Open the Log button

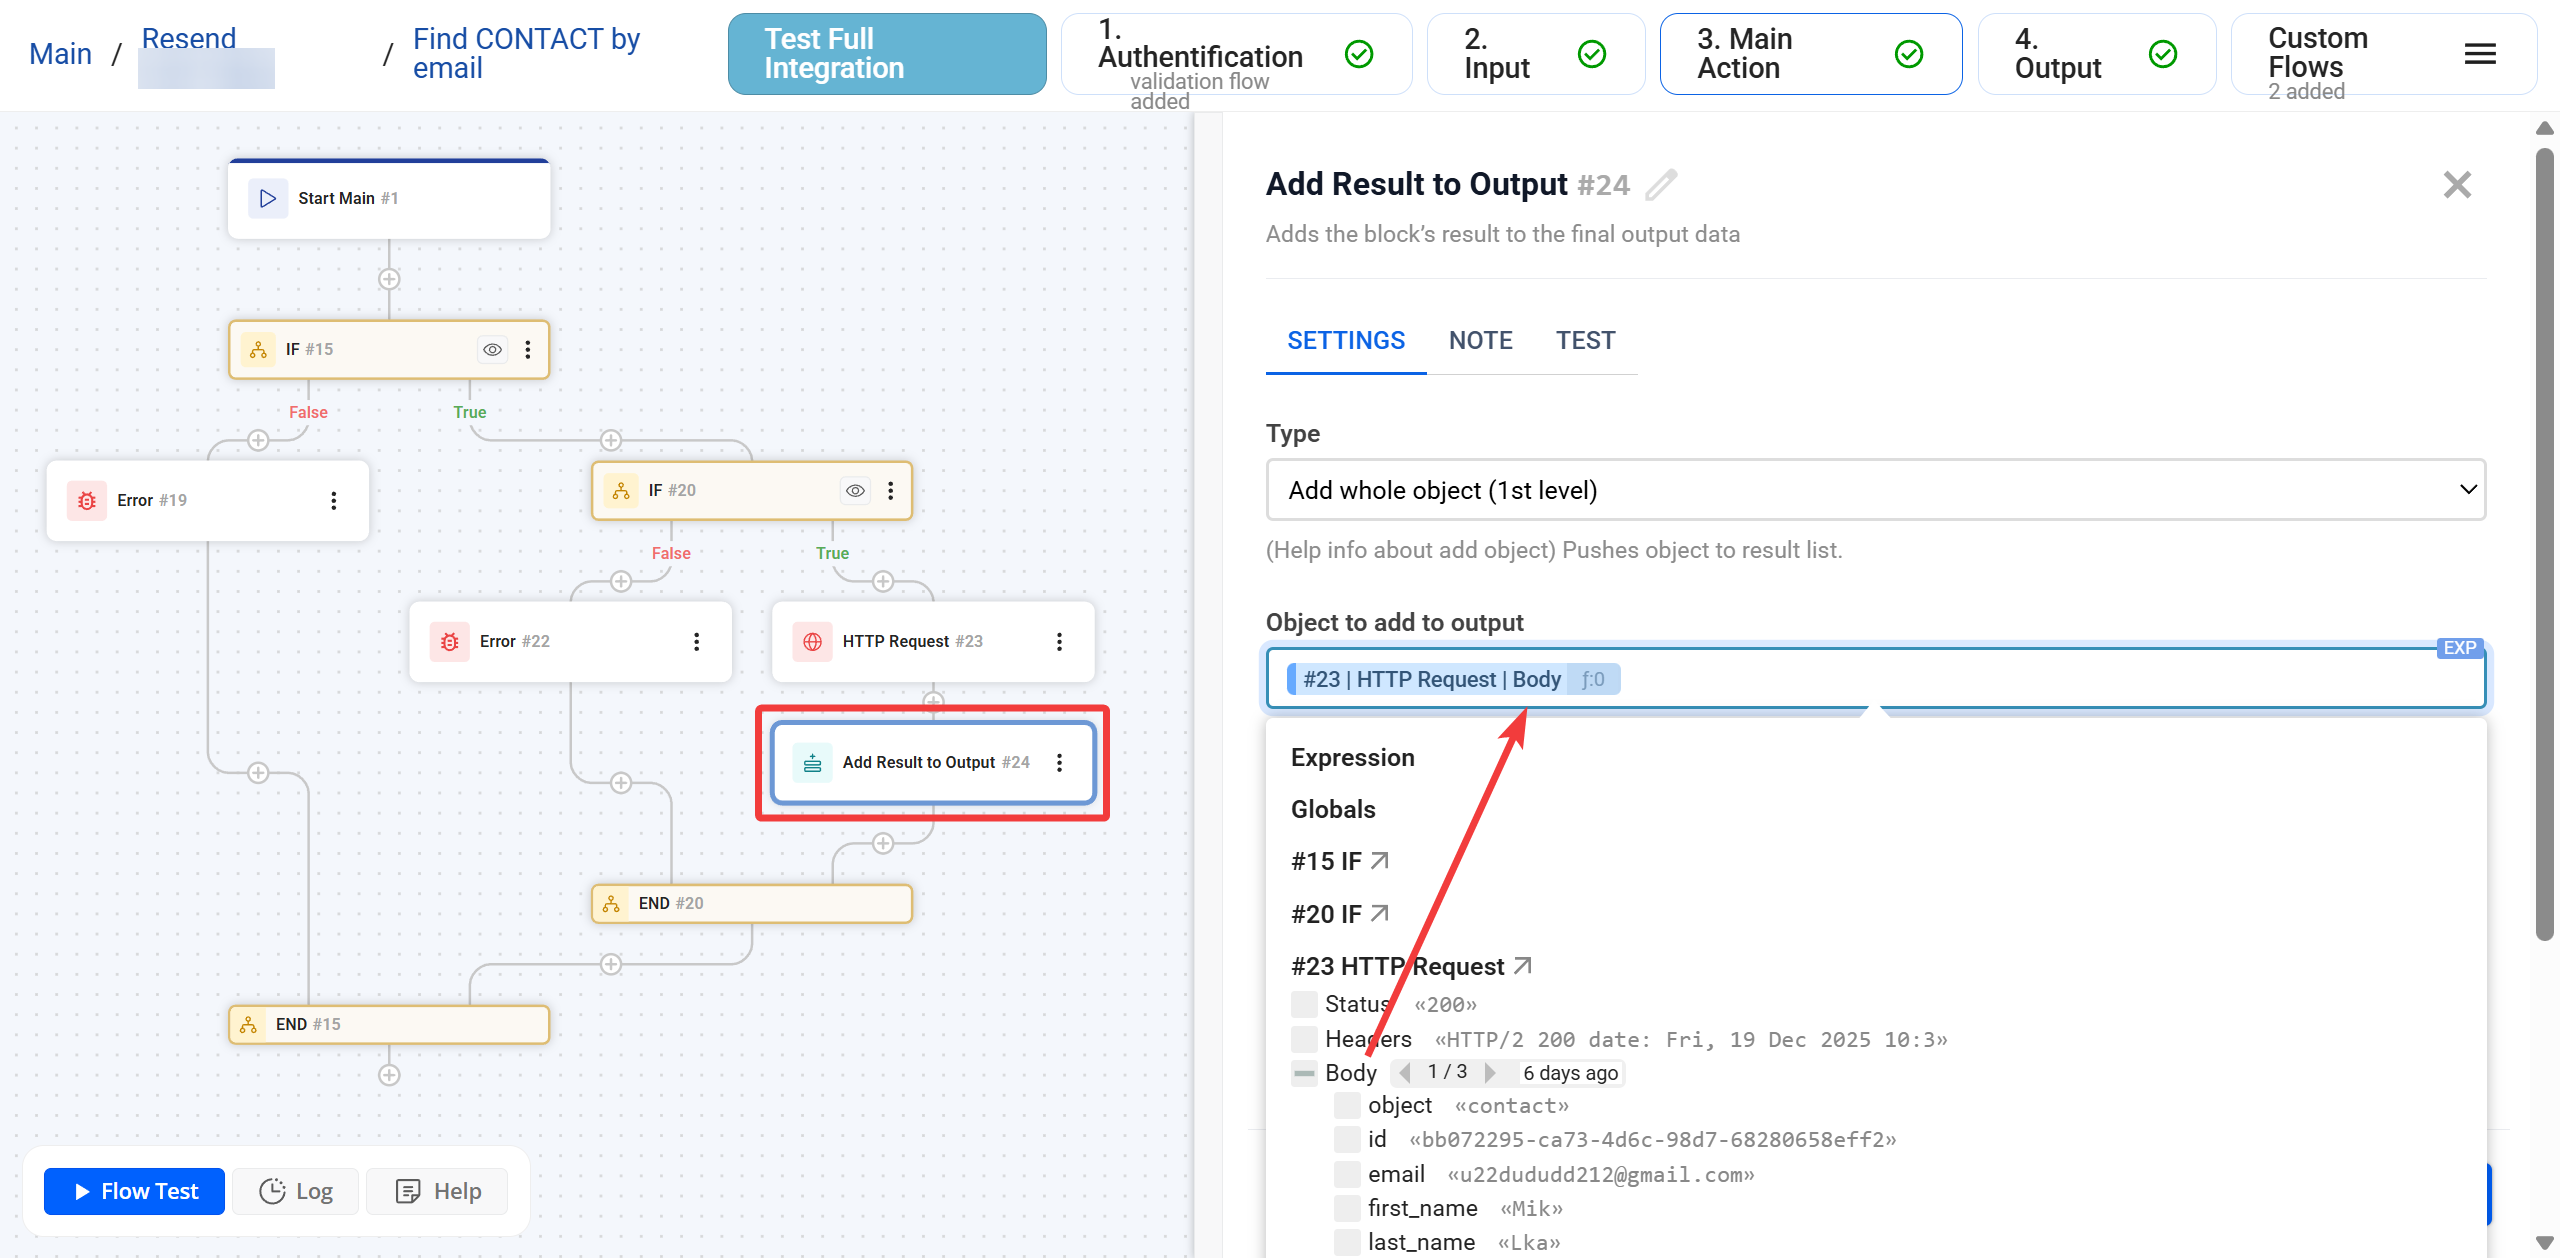coord(296,1191)
